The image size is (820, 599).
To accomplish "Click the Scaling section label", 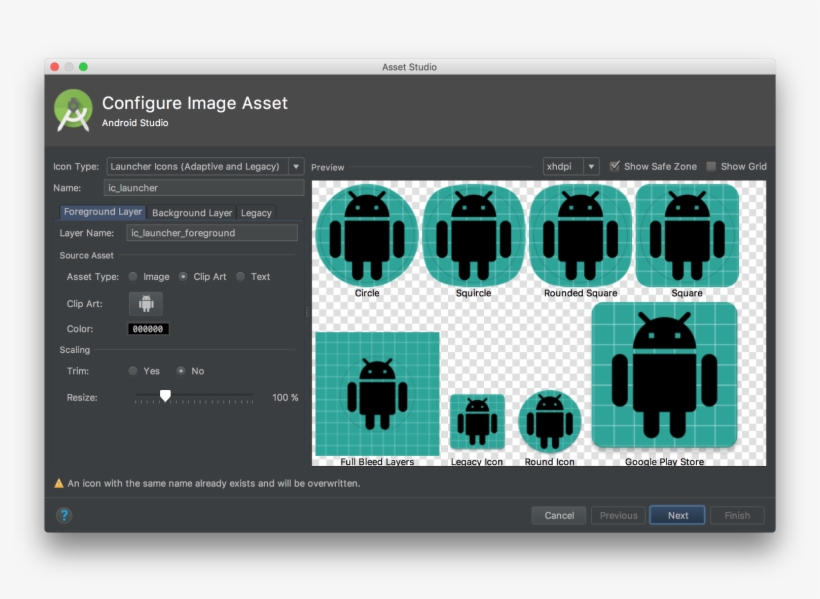I will pos(74,349).
